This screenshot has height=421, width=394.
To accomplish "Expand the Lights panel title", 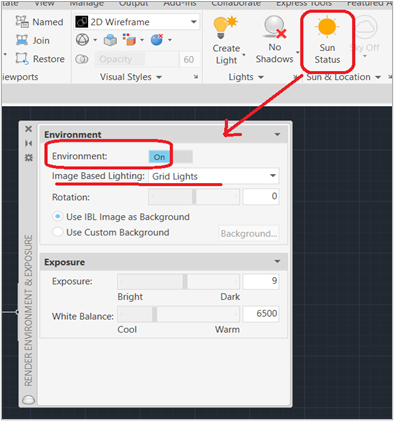I will [246, 77].
